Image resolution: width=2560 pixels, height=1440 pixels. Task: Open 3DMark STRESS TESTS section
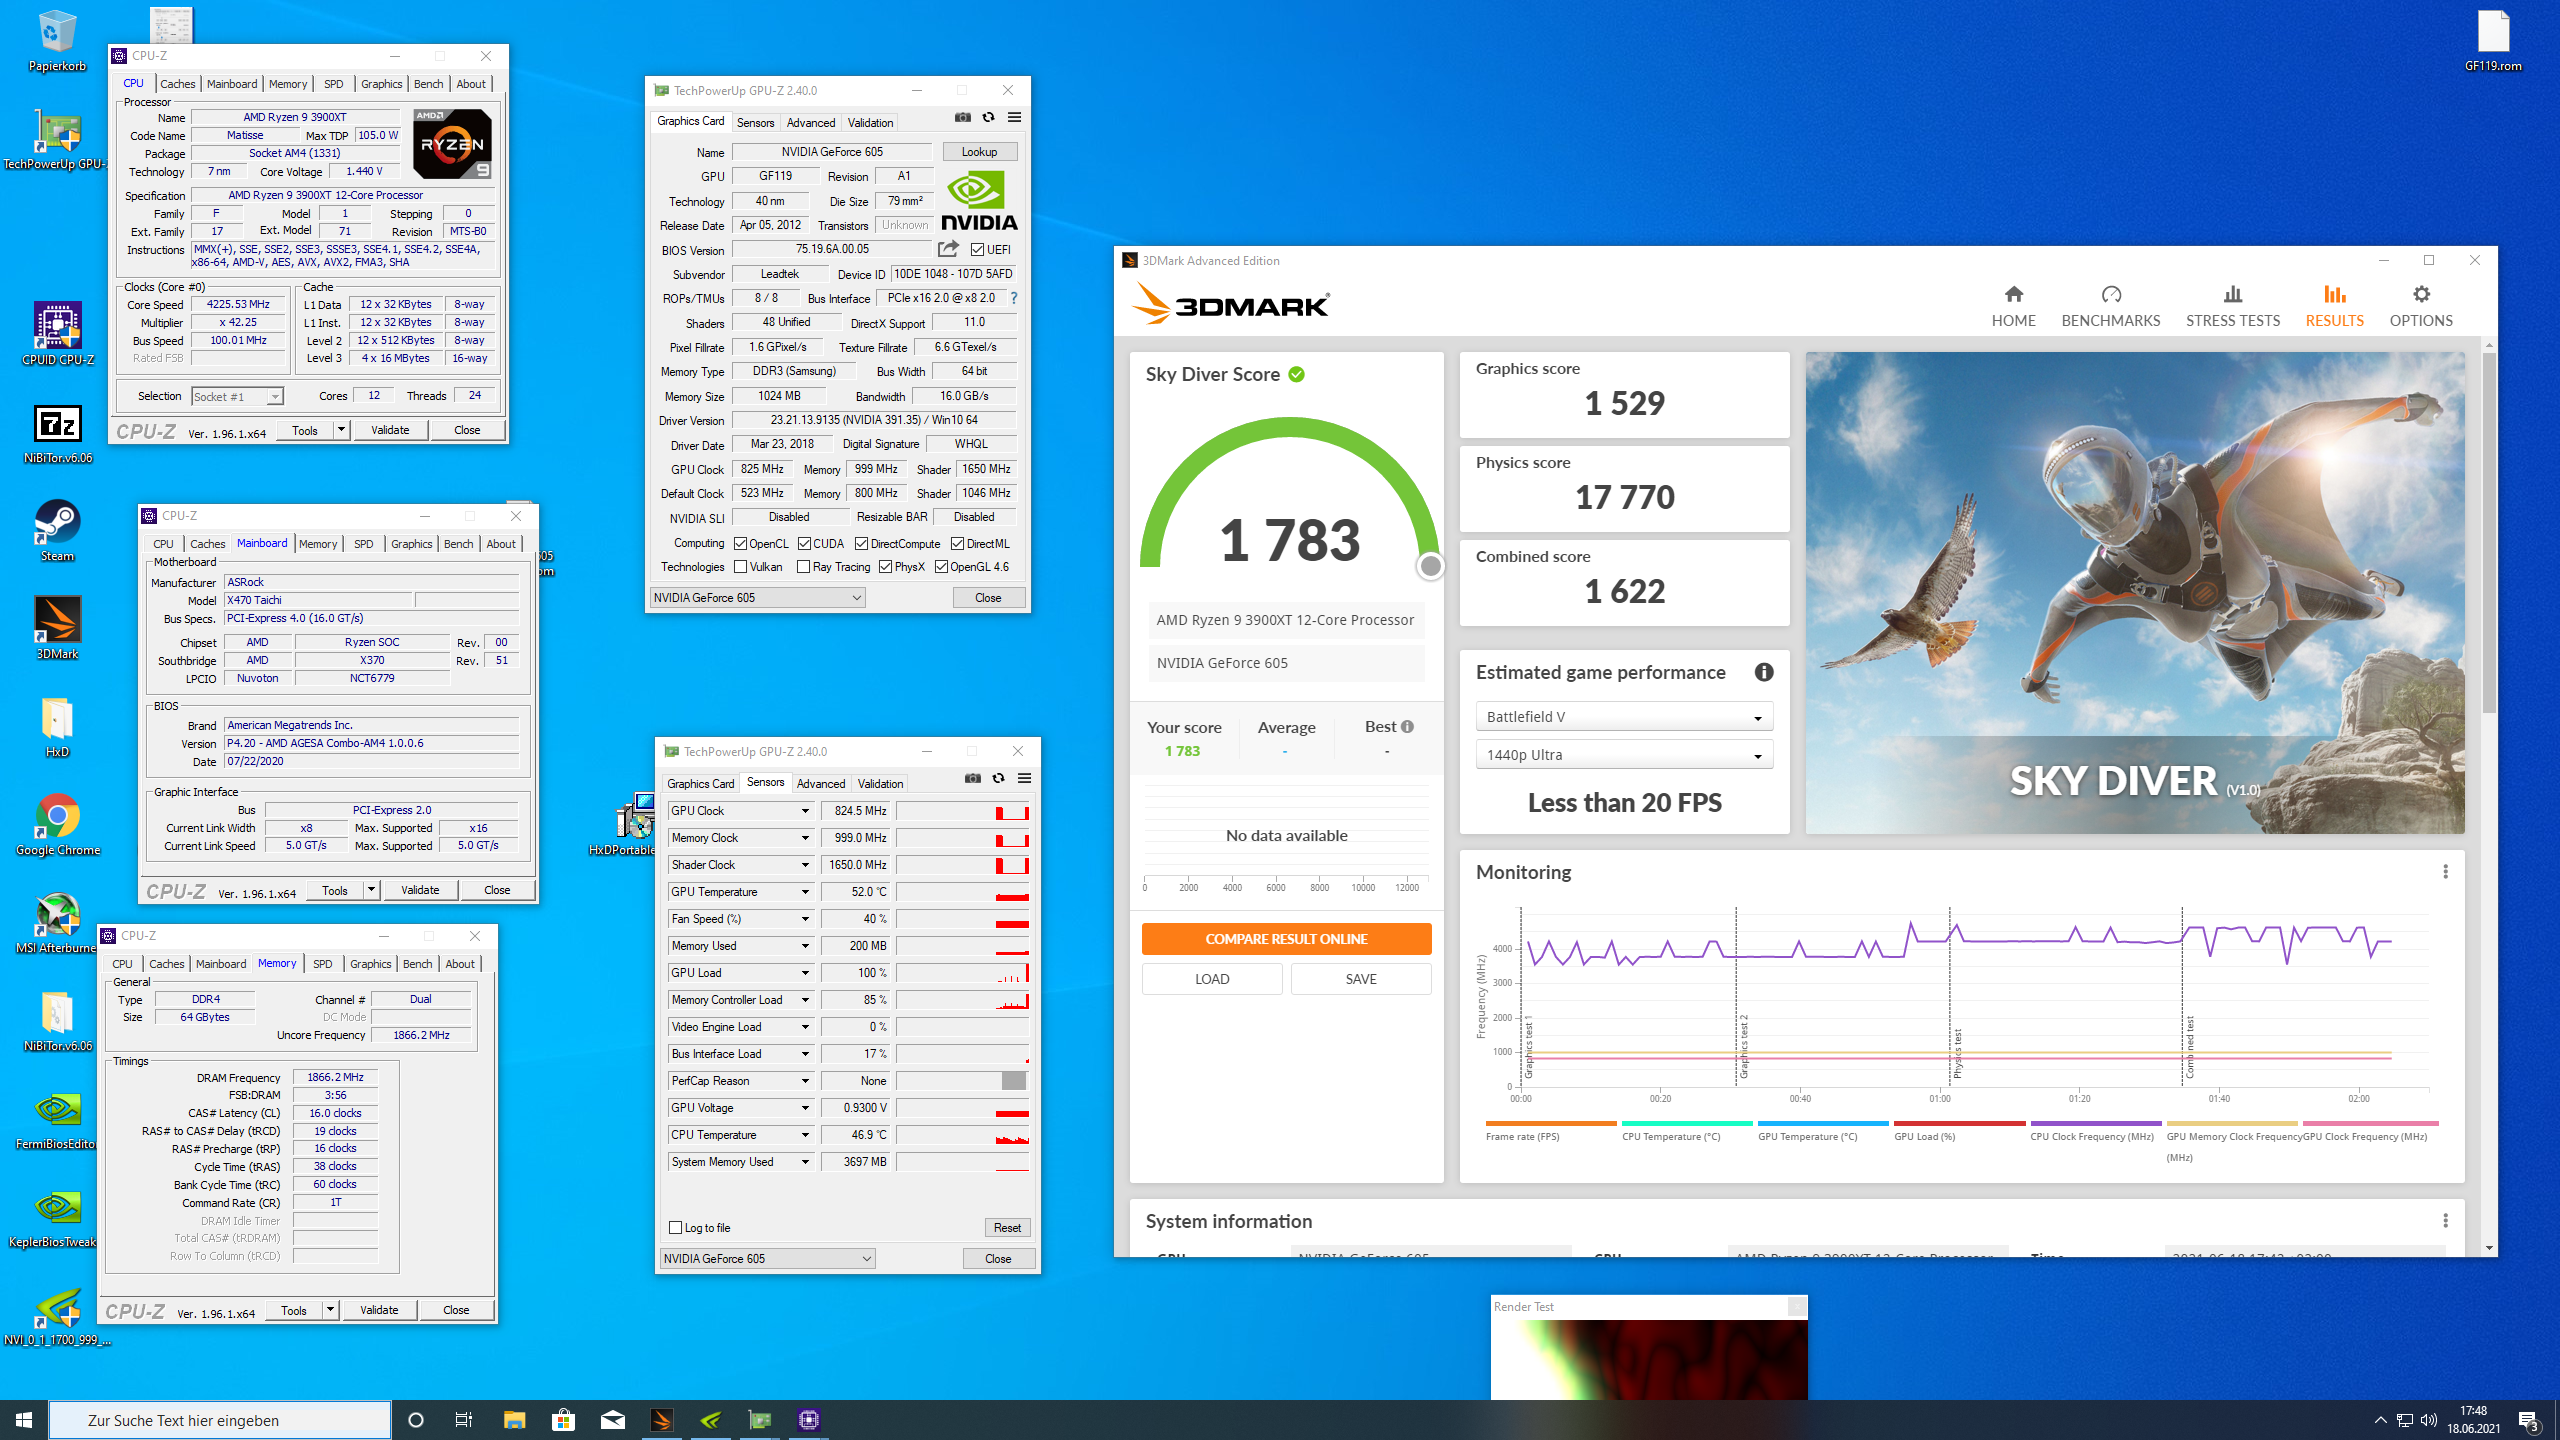coord(2232,306)
